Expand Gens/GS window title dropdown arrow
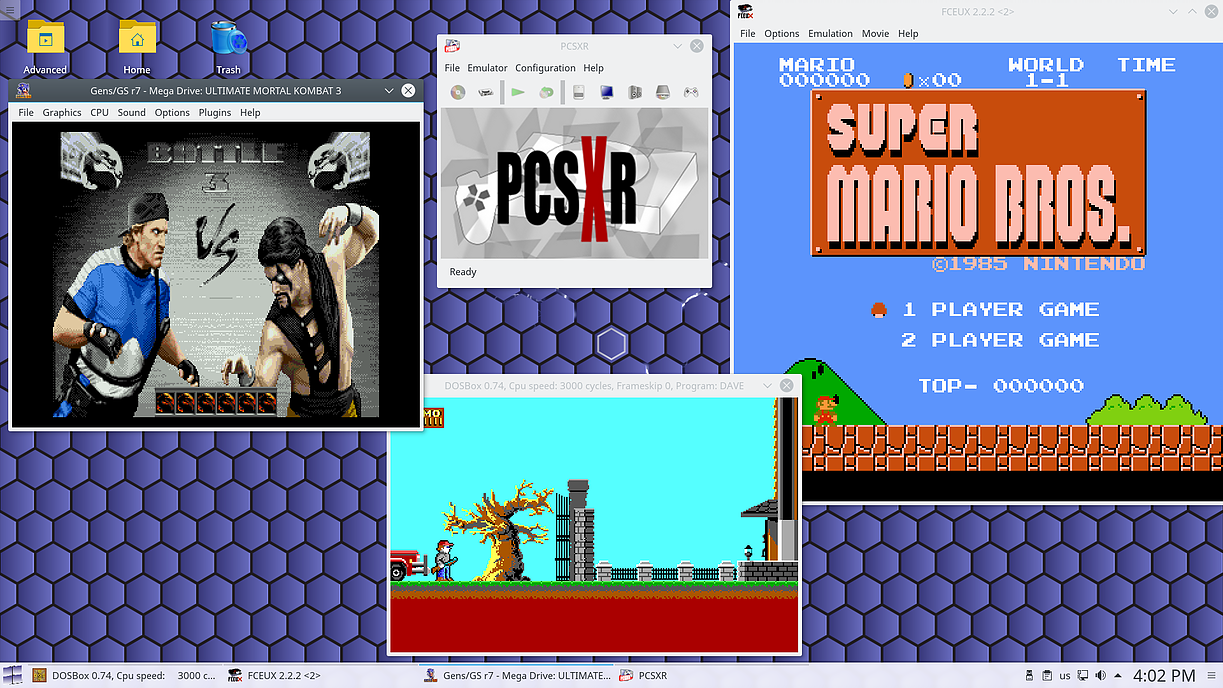 pos(389,90)
